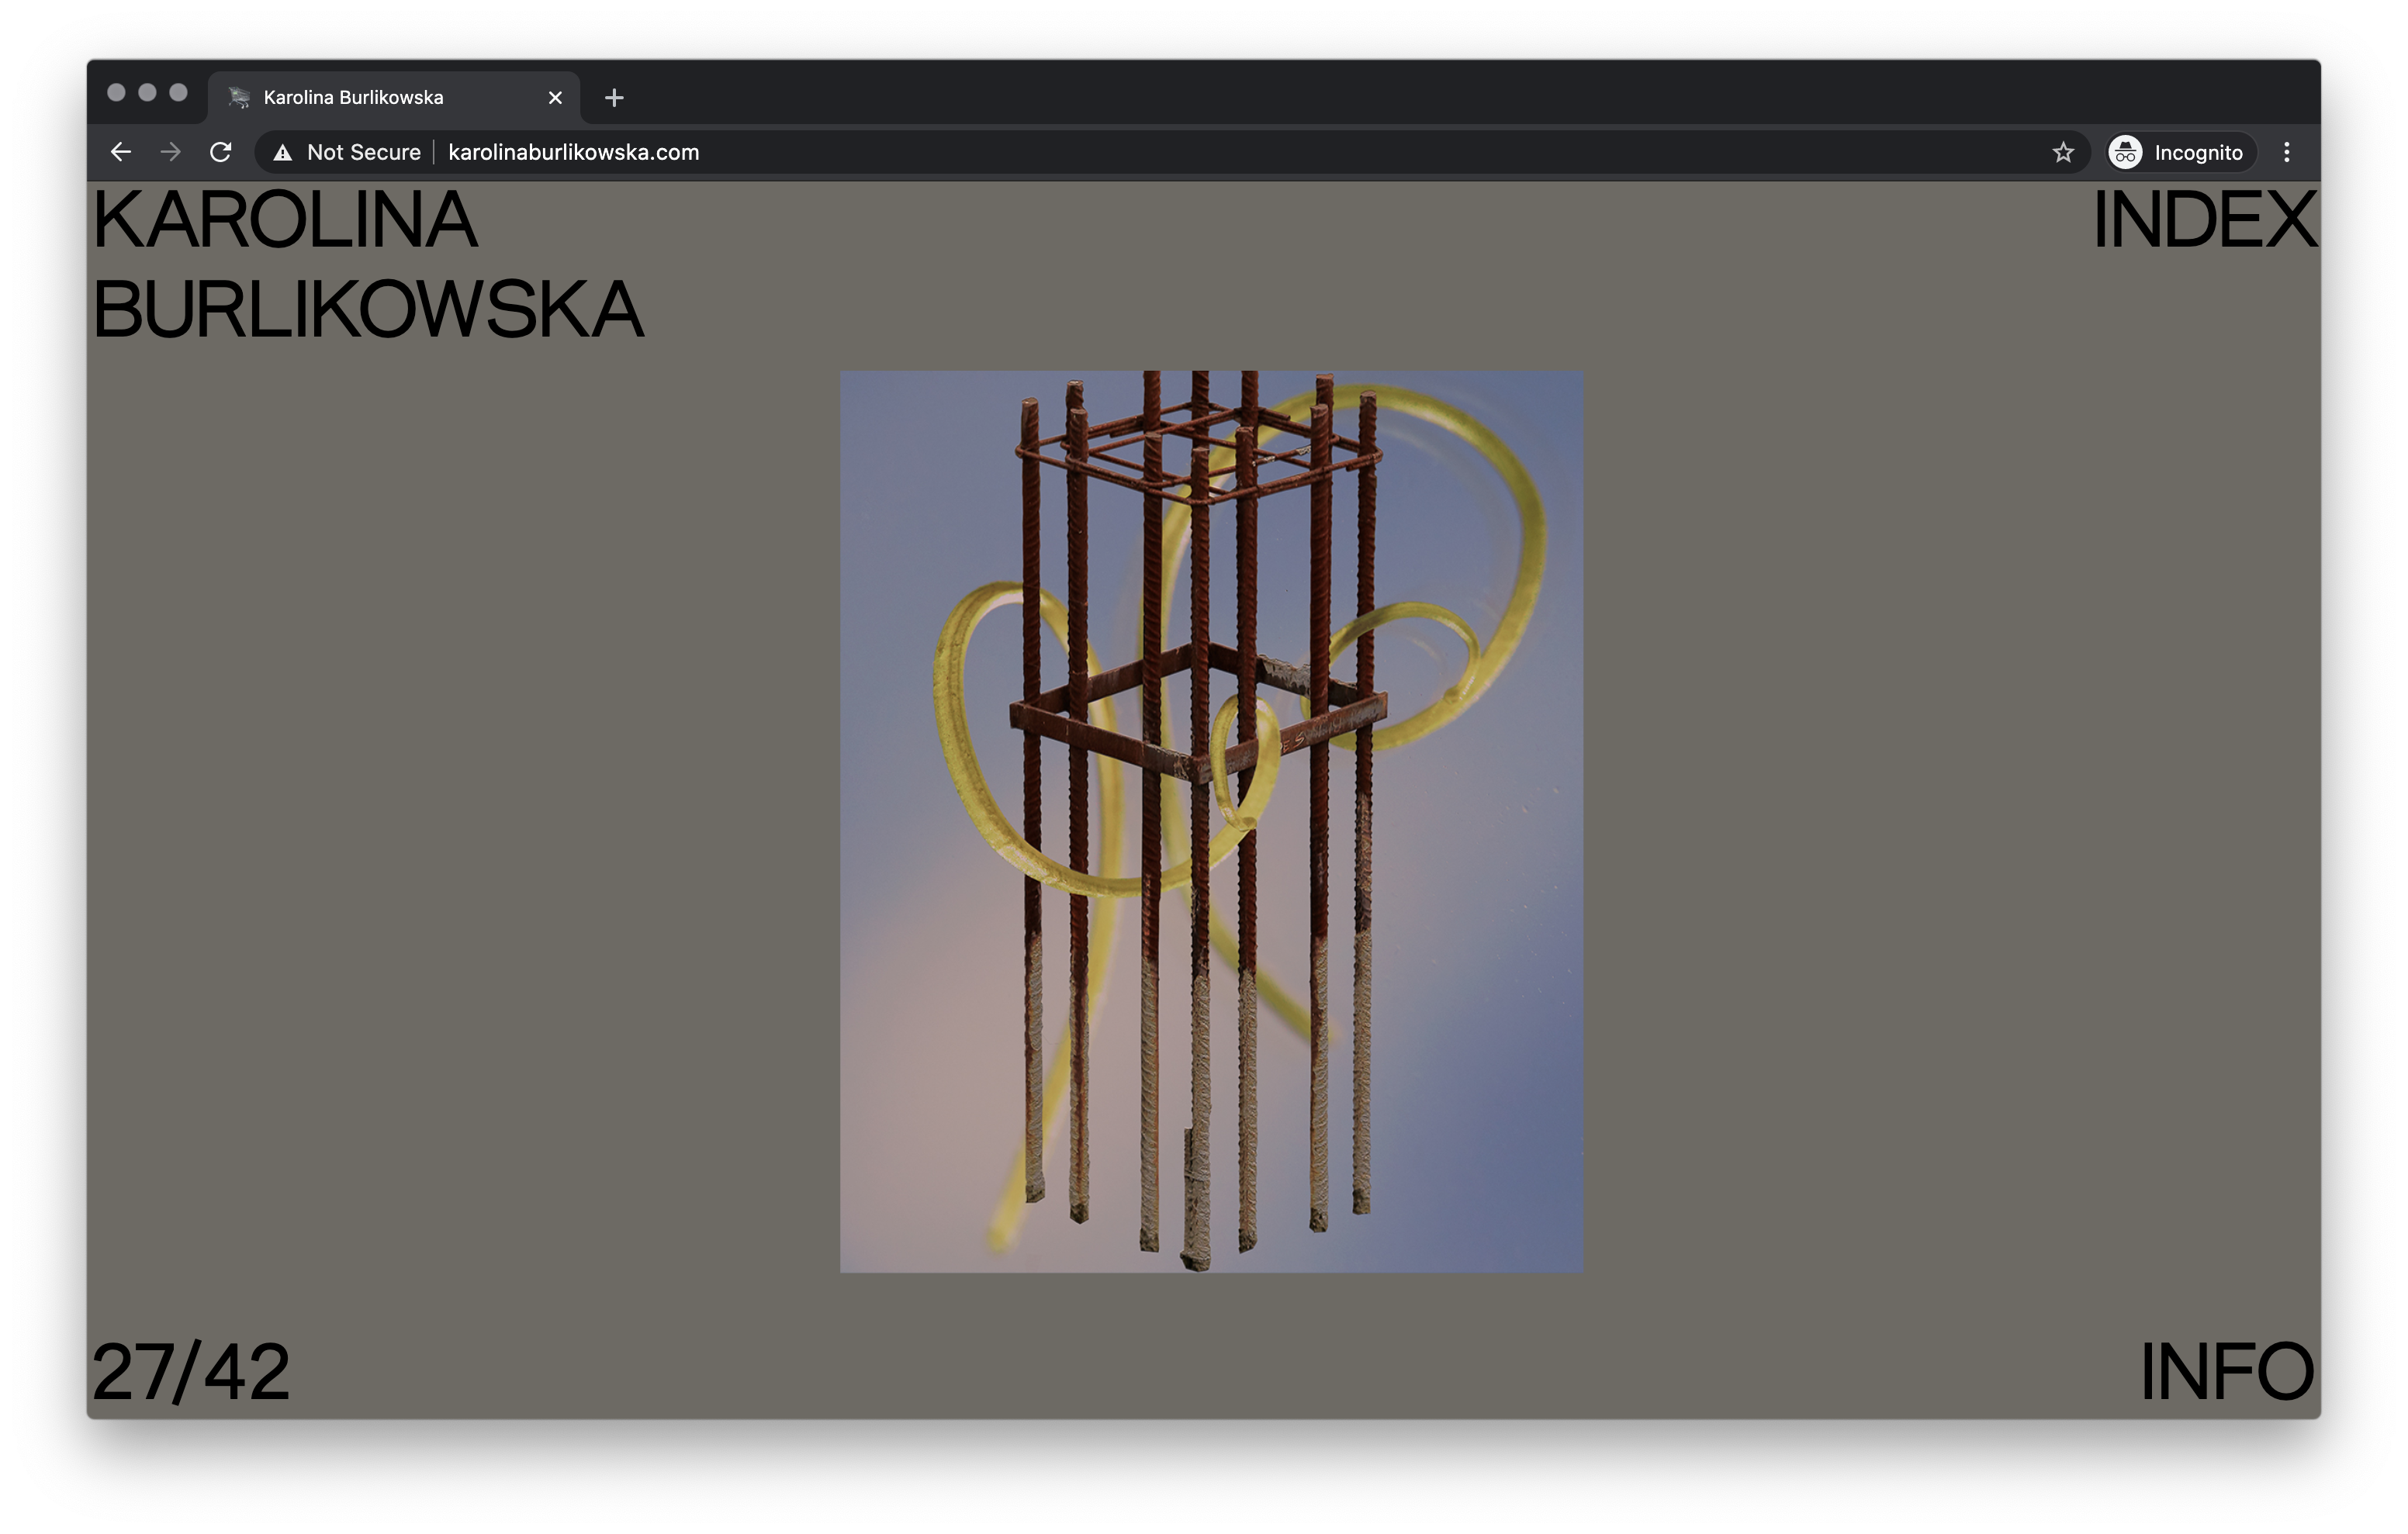Screen dimensions: 2408x1534
Task: Click the forward navigation arrow
Action: (171, 152)
